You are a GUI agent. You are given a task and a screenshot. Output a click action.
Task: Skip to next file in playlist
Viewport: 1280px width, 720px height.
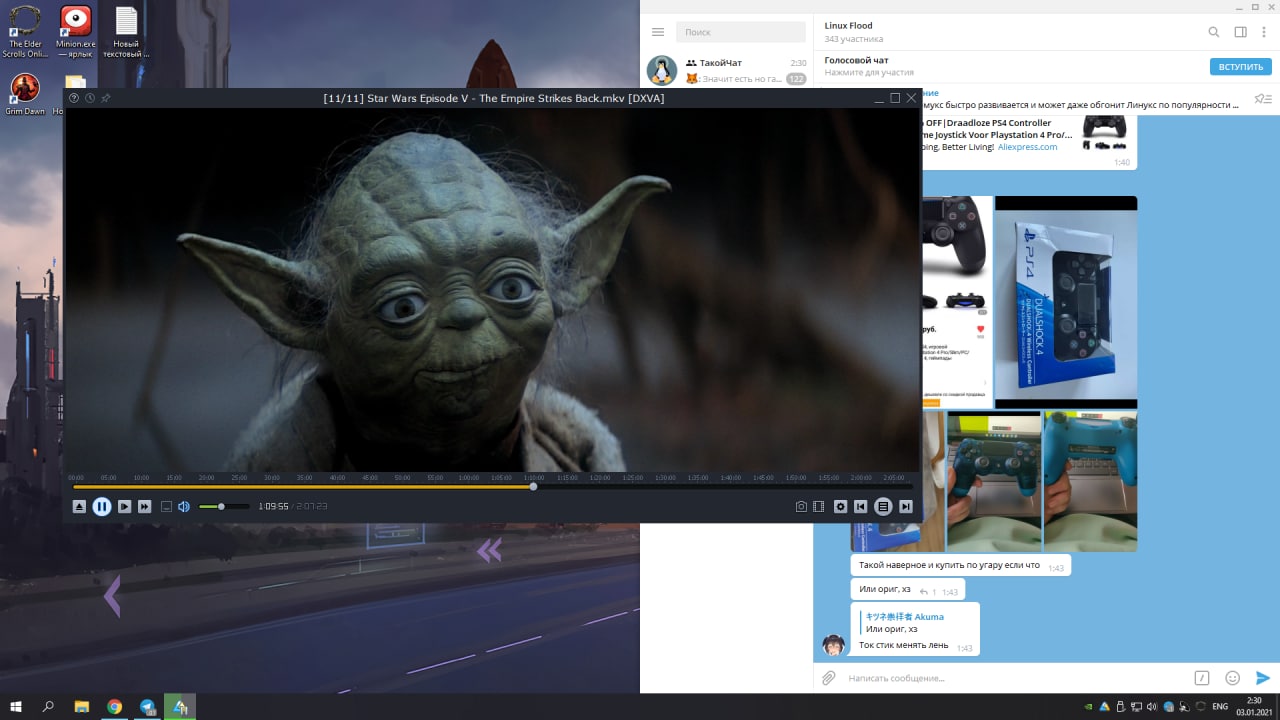click(x=905, y=507)
